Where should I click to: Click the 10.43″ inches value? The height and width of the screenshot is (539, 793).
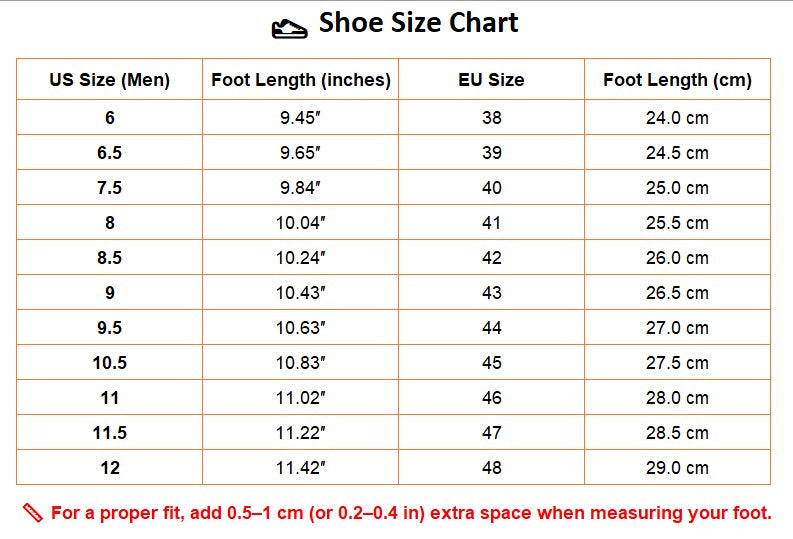click(x=300, y=292)
